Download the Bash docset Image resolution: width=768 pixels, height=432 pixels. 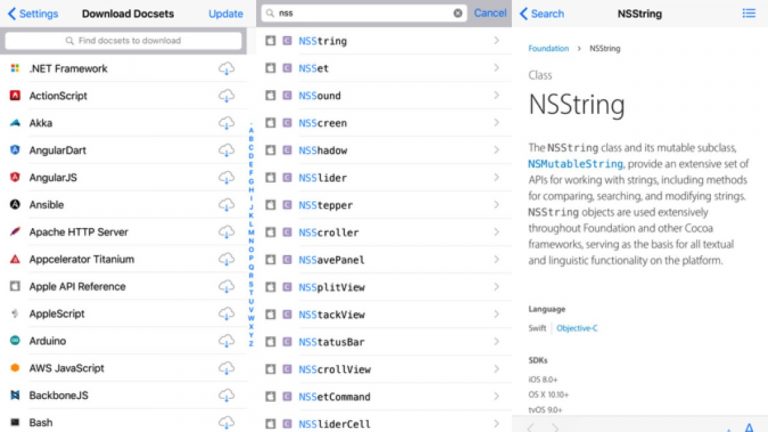(x=226, y=422)
